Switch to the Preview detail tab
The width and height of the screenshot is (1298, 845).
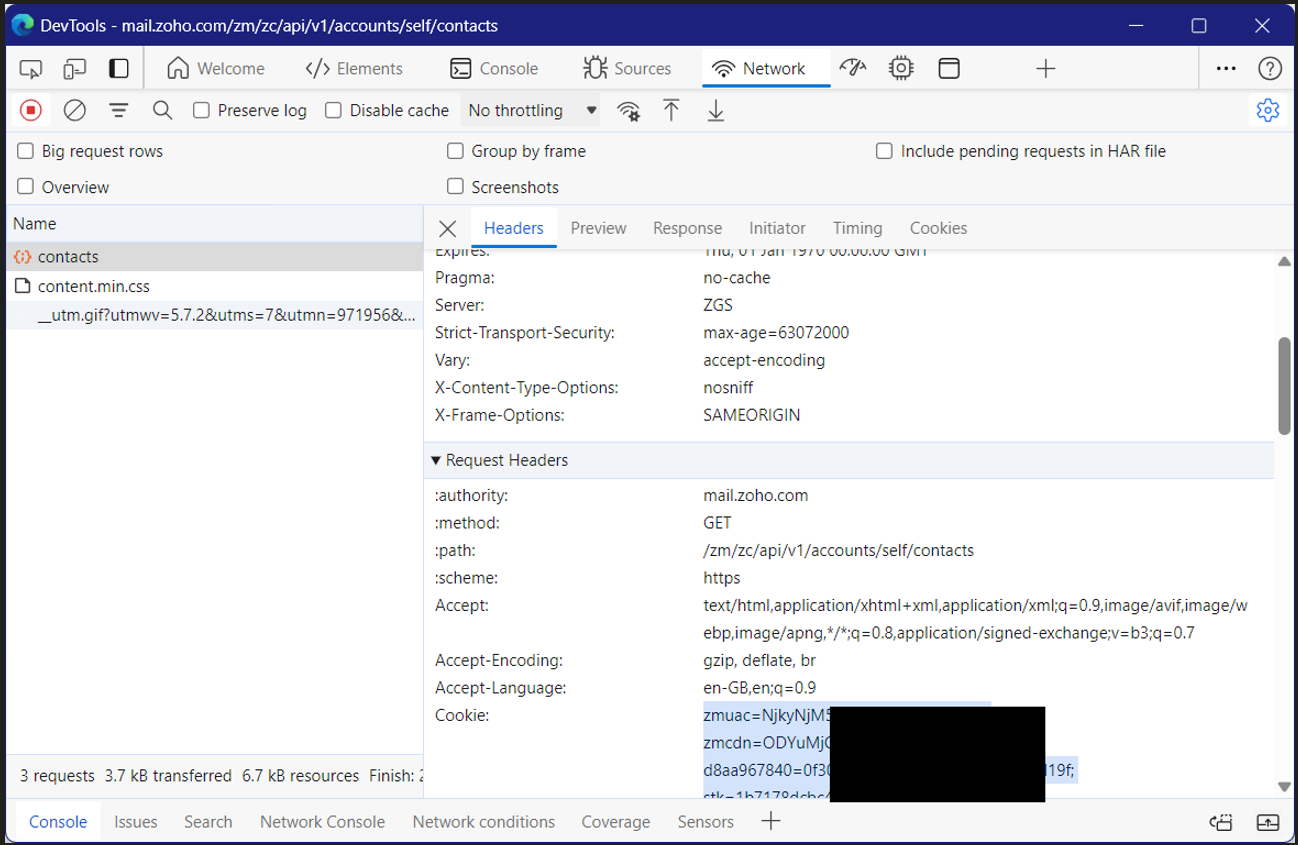coord(598,228)
